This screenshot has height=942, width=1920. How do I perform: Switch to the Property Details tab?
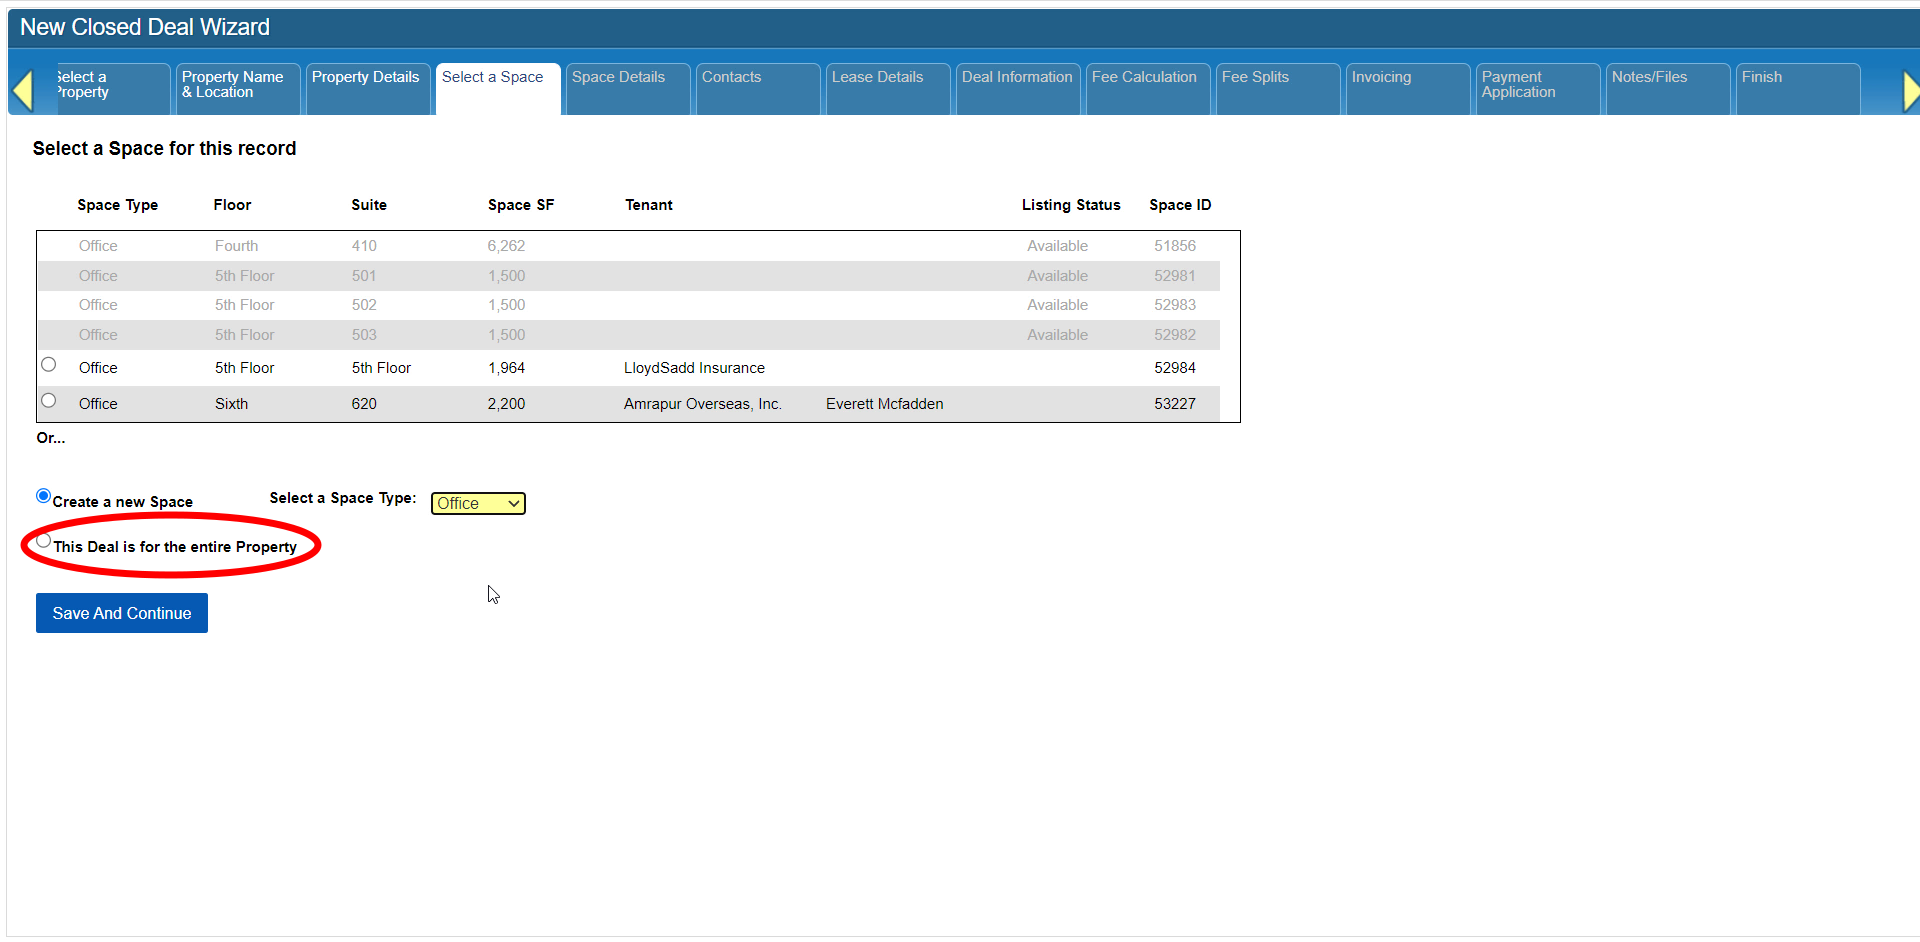point(365,78)
